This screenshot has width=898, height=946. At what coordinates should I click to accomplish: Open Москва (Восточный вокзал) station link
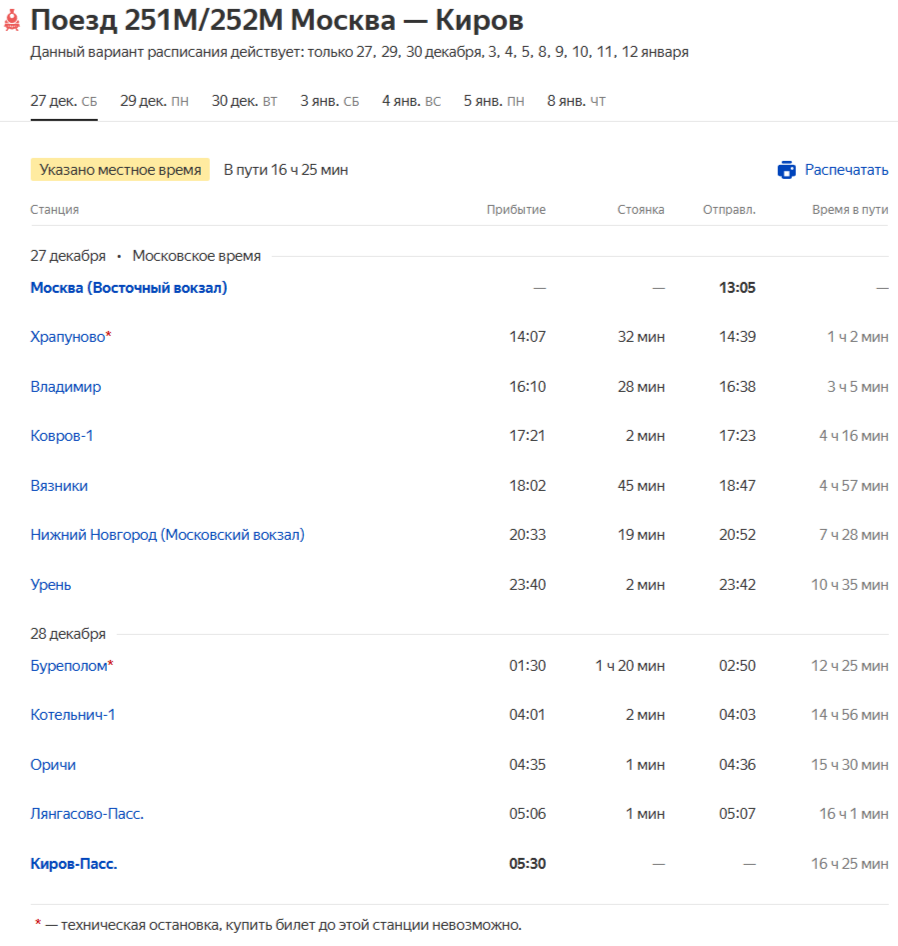(129, 288)
